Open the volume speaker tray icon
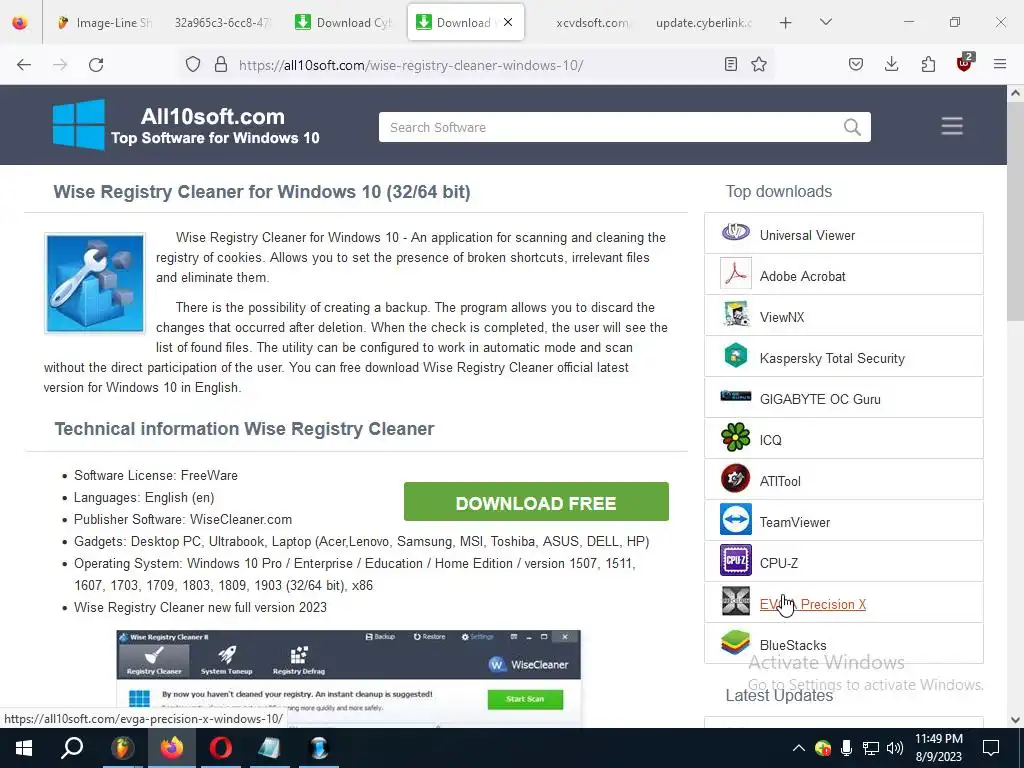The height and width of the screenshot is (768, 1024). (895, 748)
